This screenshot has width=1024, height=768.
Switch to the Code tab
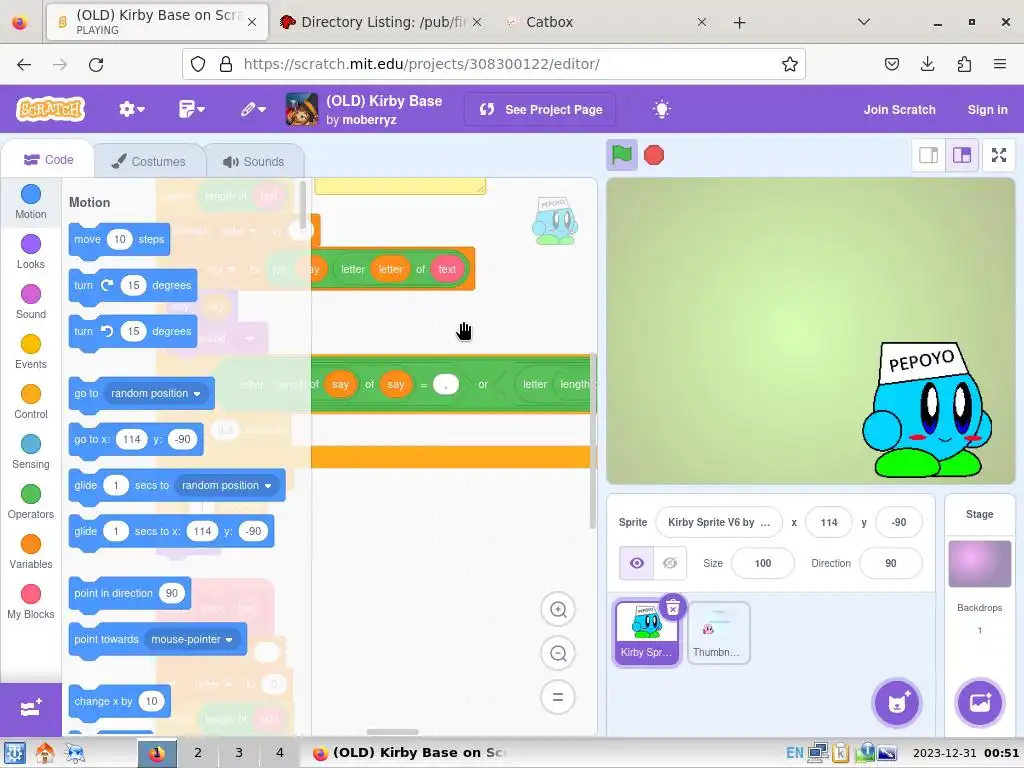48,160
